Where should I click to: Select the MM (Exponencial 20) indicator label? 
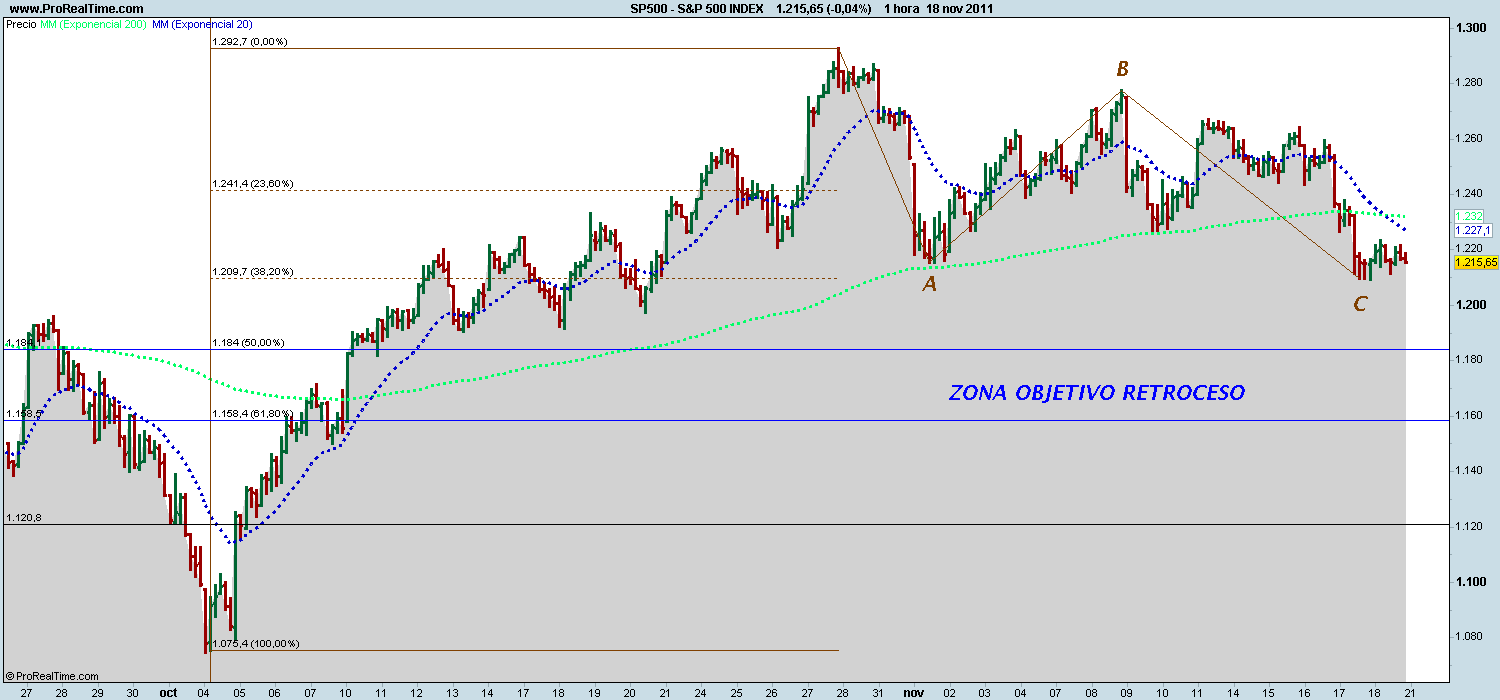[201, 24]
